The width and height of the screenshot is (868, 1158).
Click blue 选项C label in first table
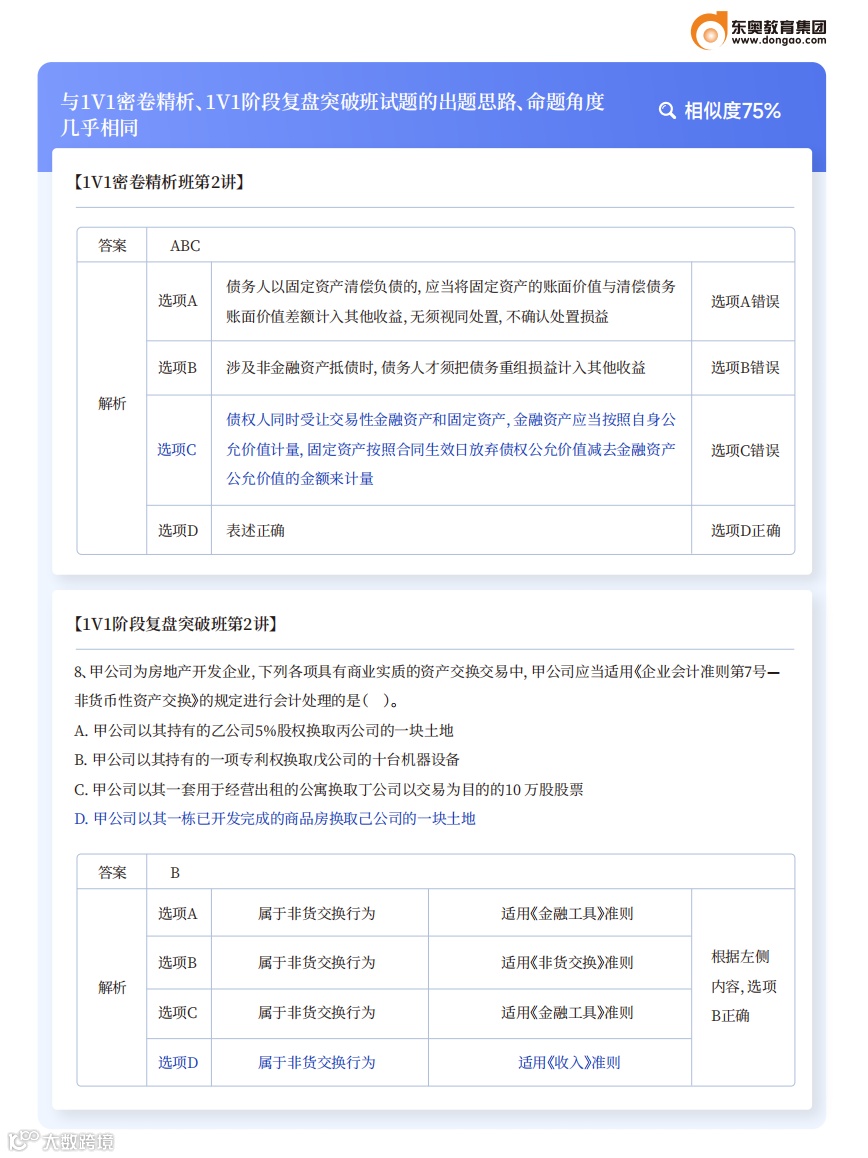[x=177, y=450]
